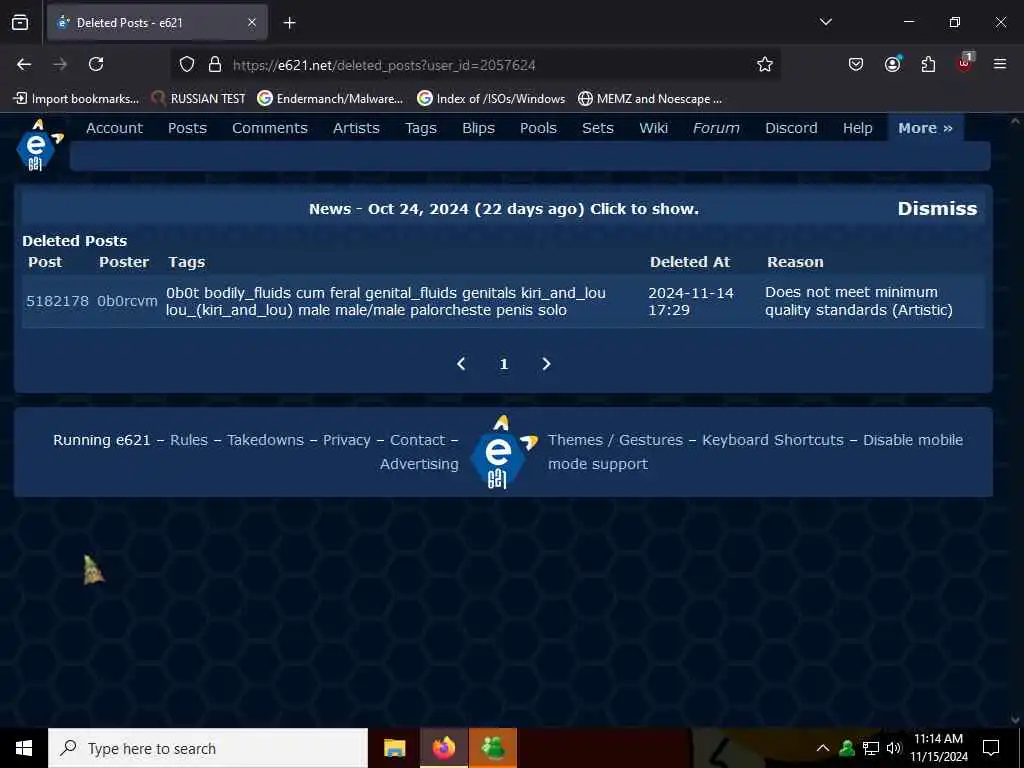This screenshot has height=768, width=1024.
Task: Switch to Firefox taskbar icon
Action: coord(444,748)
